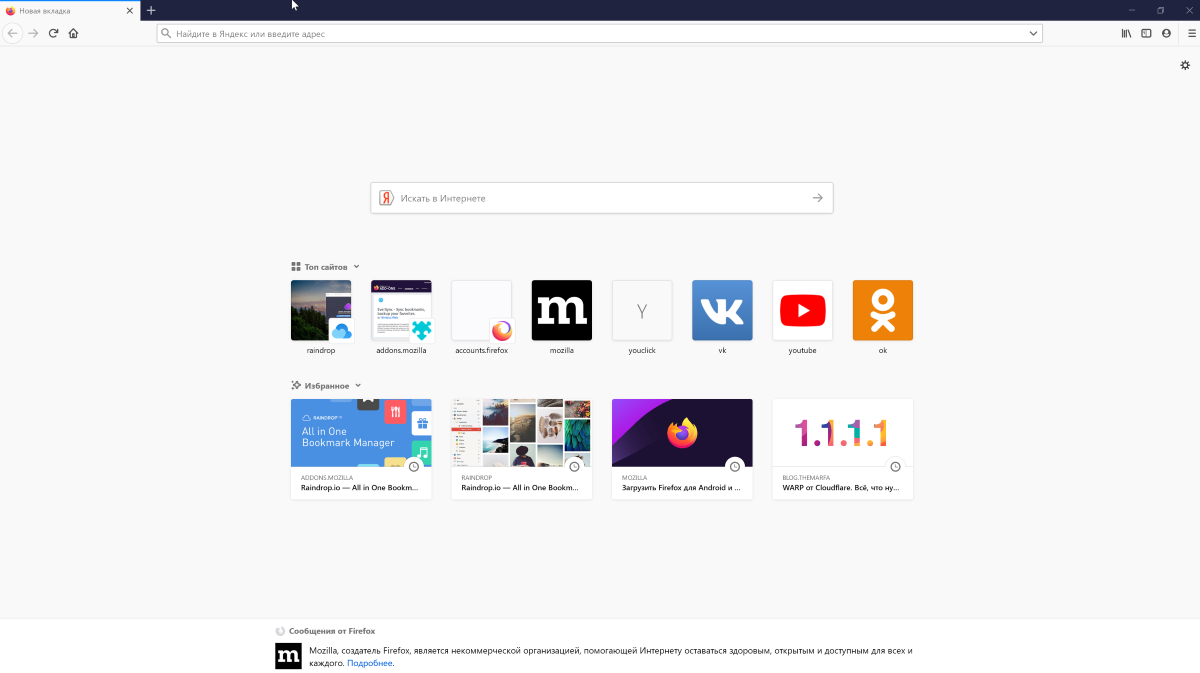The height and width of the screenshot is (673, 1200).
Task: Collapse the 'Избранное' section
Action: pyautogui.click(x=358, y=384)
